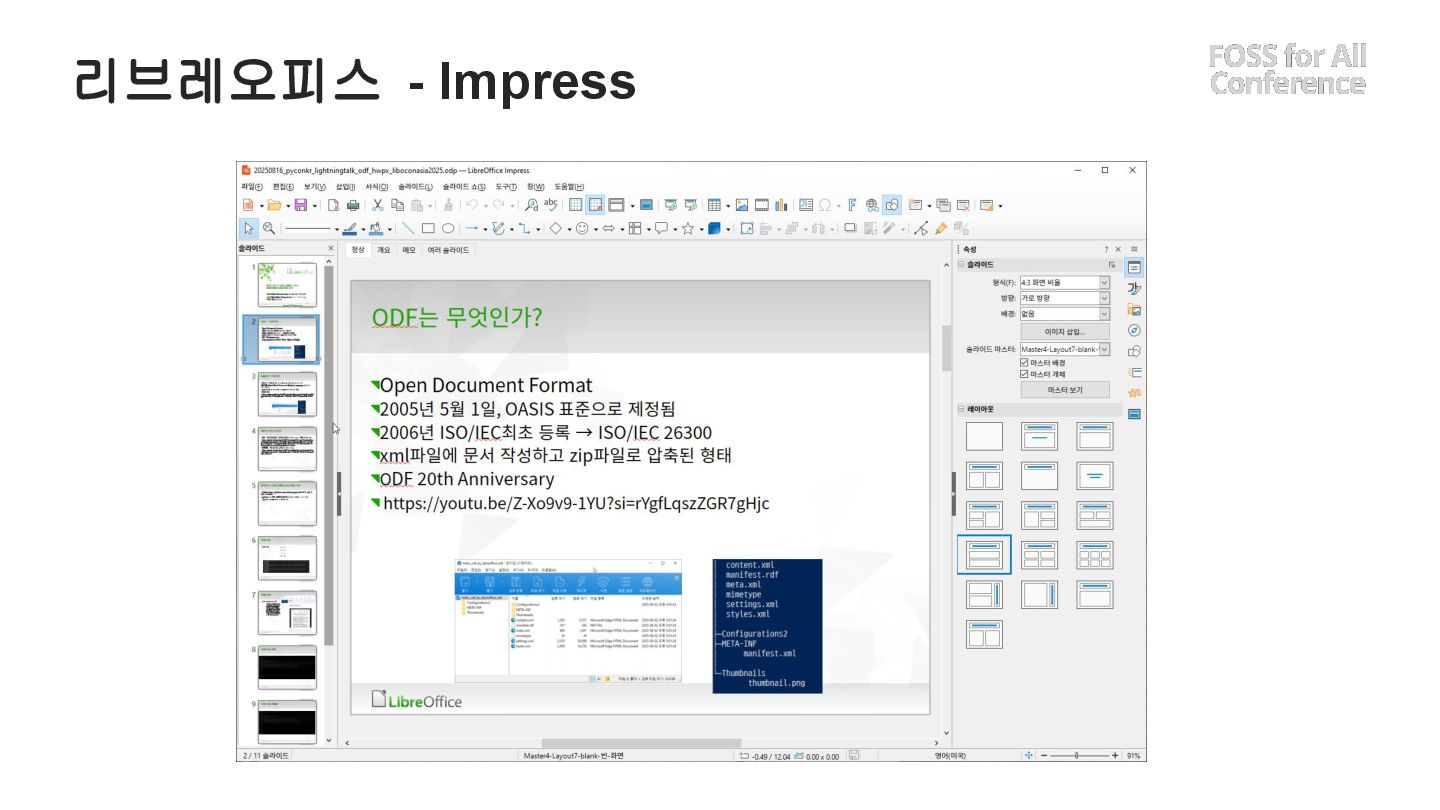Click the Cut scissors icon

click(377, 205)
